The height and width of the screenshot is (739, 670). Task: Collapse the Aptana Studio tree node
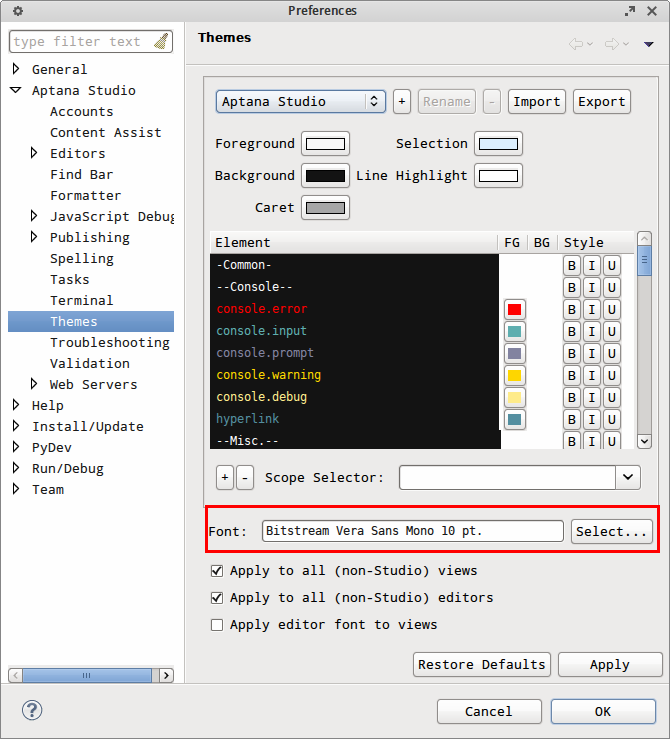click(x=16, y=90)
